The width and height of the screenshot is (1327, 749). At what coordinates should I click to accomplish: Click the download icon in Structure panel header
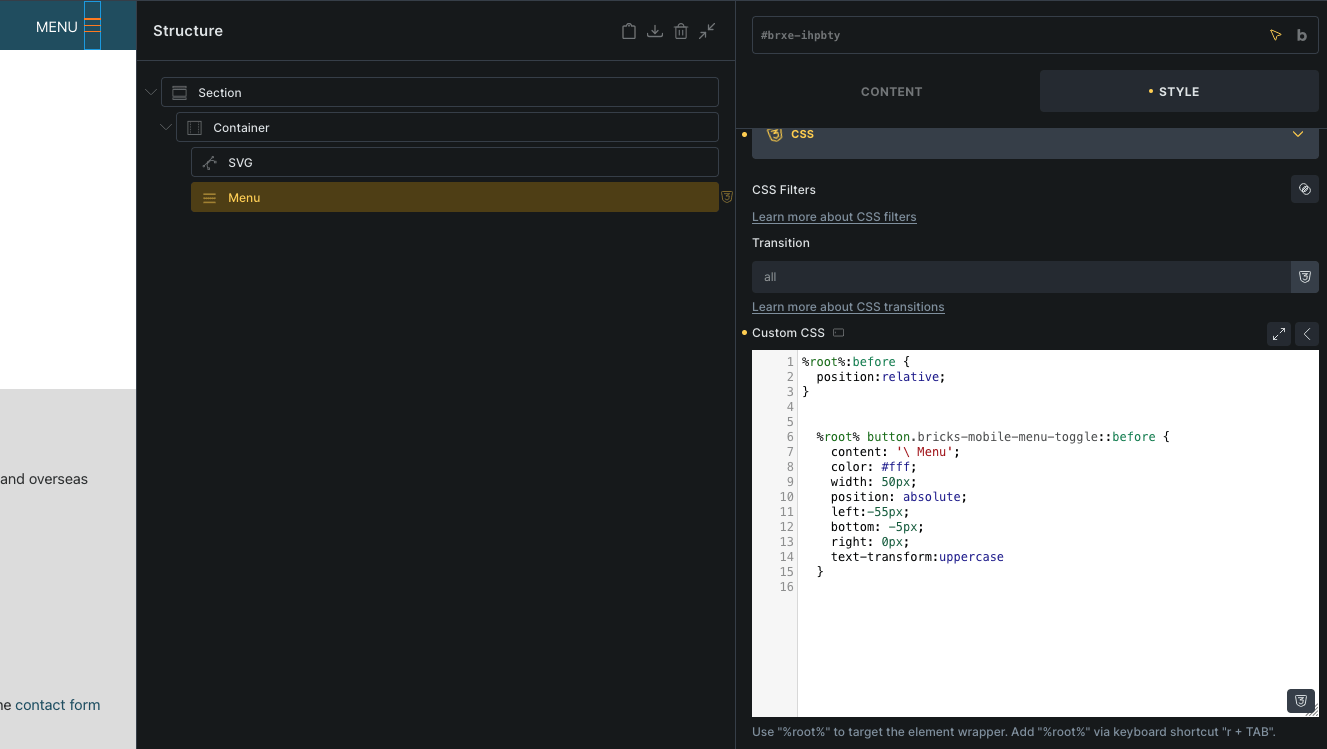tap(655, 31)
